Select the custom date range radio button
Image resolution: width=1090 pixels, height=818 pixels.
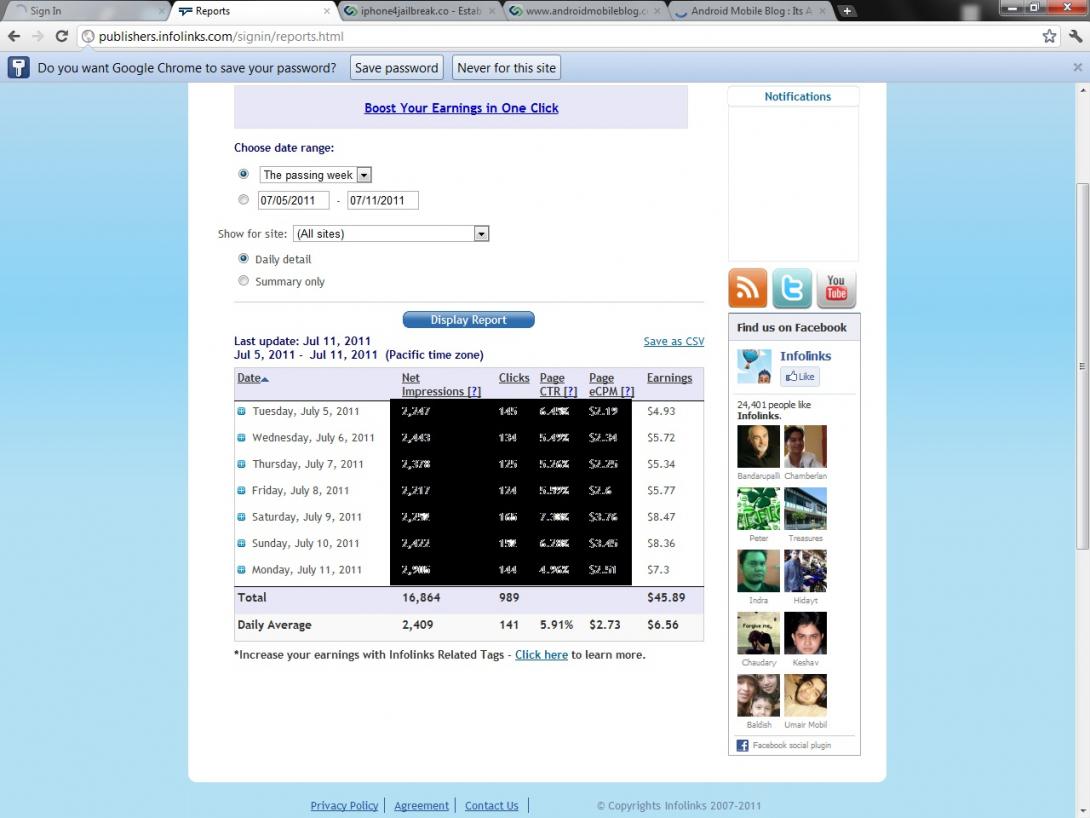pos(243,199)
